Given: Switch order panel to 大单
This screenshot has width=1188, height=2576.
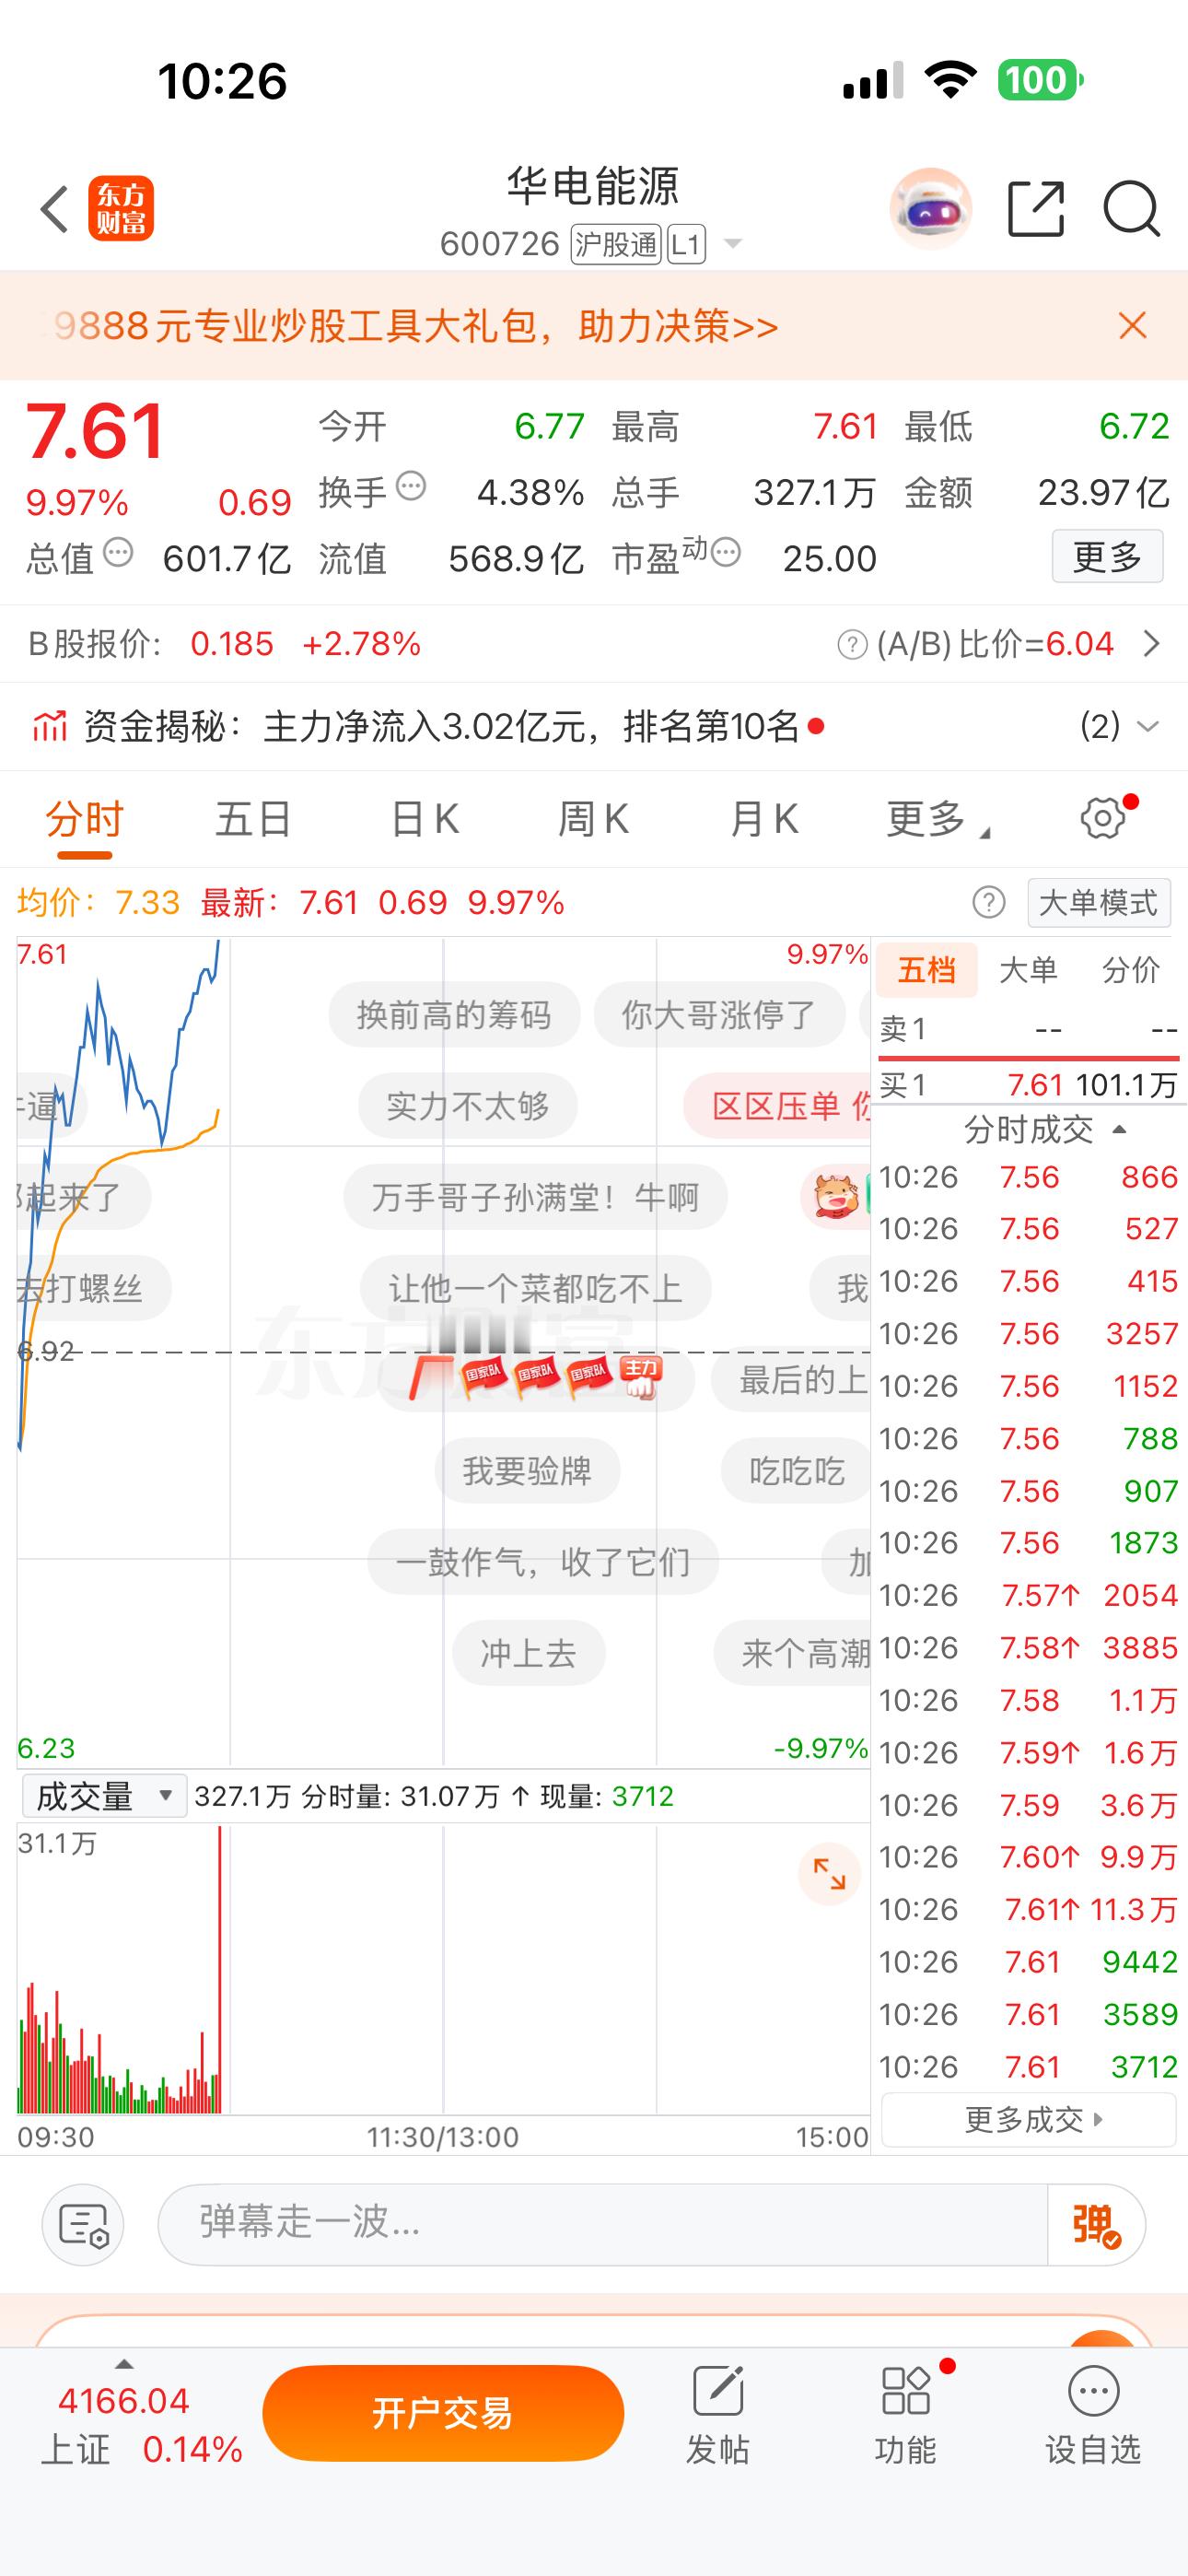Looking at the screenshot, I should tap(1029, 969).
